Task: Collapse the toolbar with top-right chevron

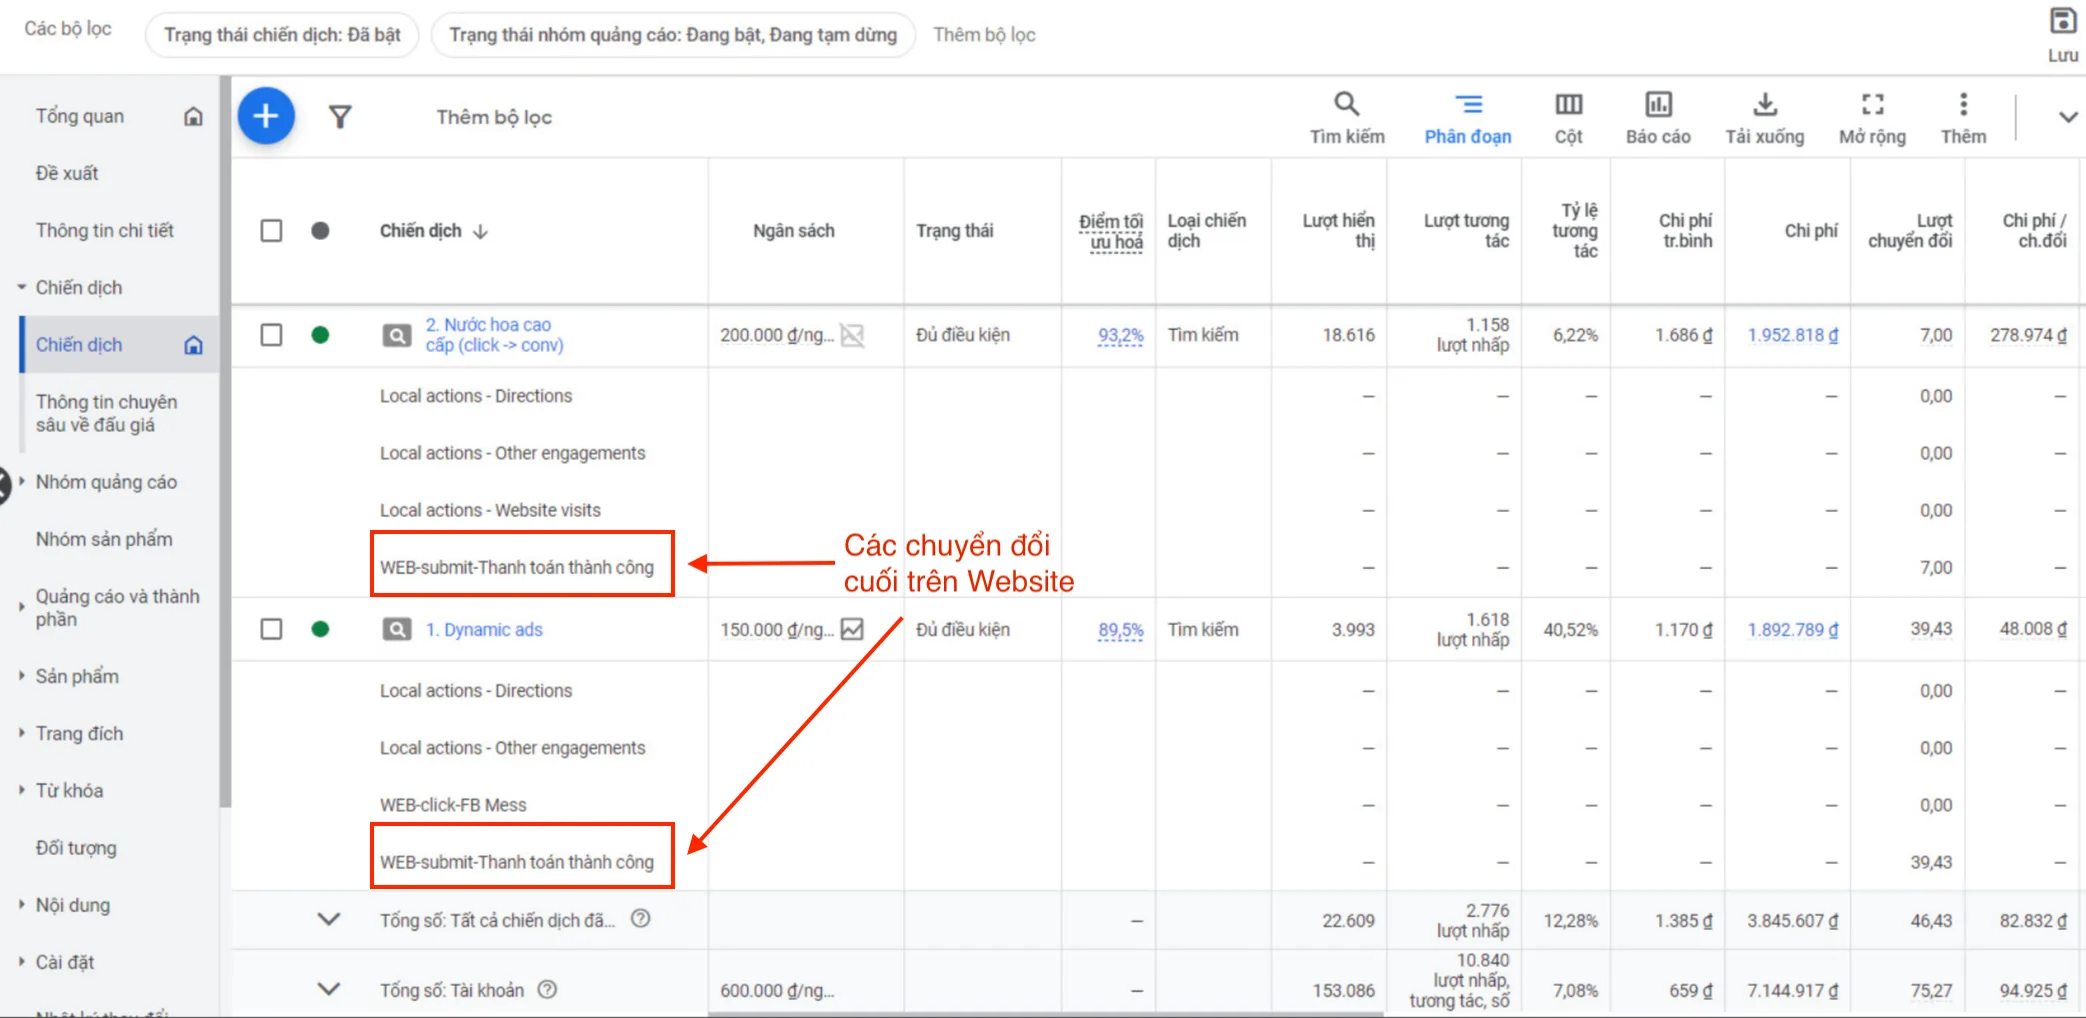Action: 2068,117
